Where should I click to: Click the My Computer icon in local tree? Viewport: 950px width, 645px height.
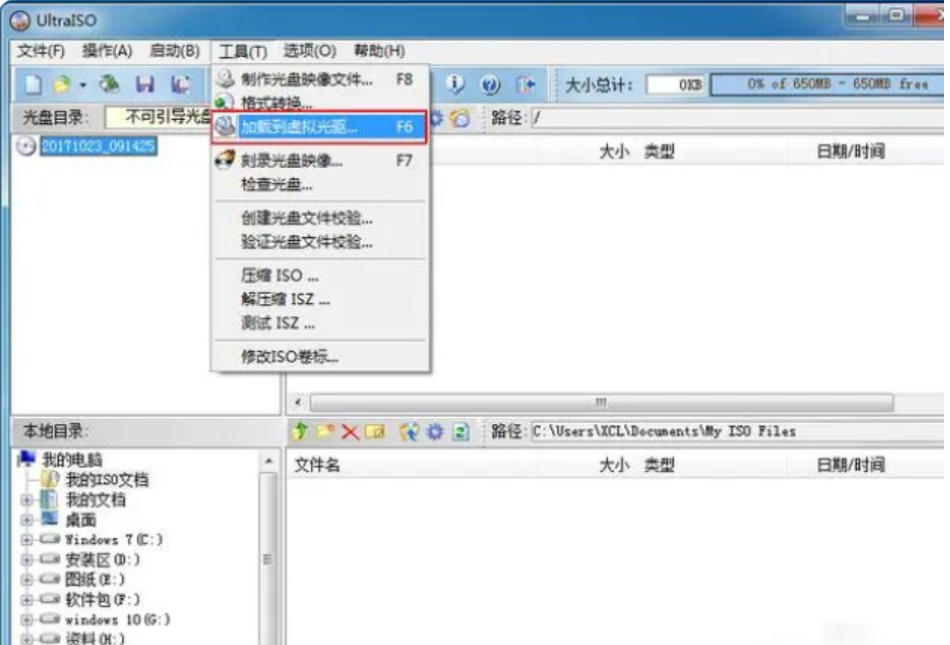(x=27, y=459)
